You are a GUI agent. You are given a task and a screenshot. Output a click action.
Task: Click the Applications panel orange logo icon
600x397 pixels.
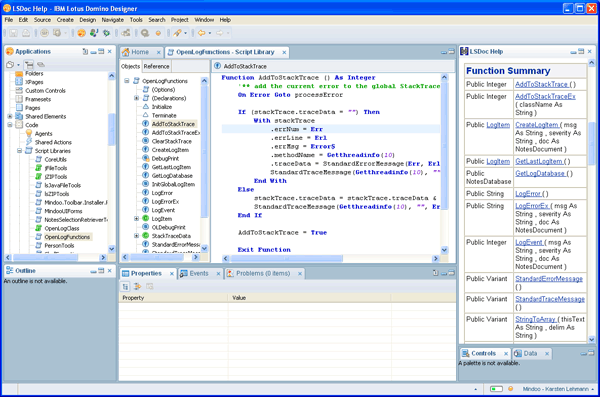(x=10, y=51)
